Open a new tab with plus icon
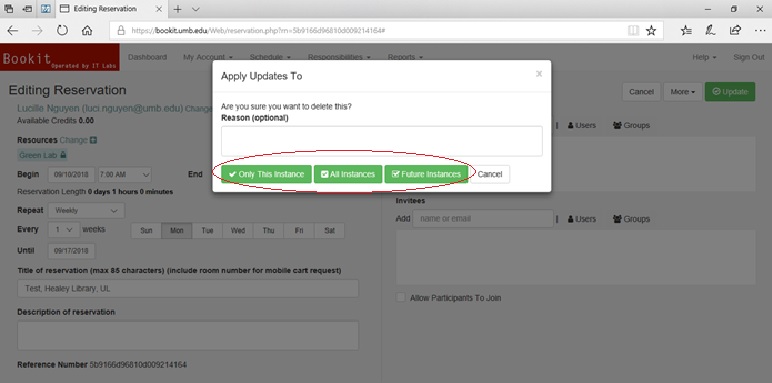This screenshot has height=383, width=772. [178, 9]
